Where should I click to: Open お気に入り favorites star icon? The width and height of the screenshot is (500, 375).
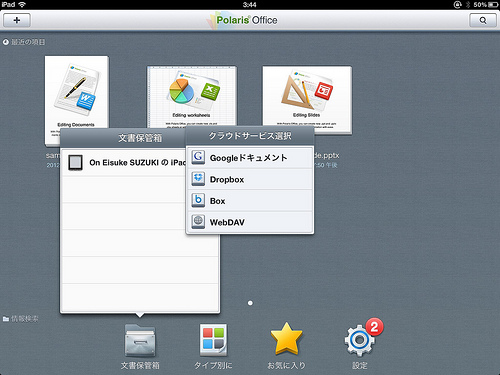[x=286, y=339]
